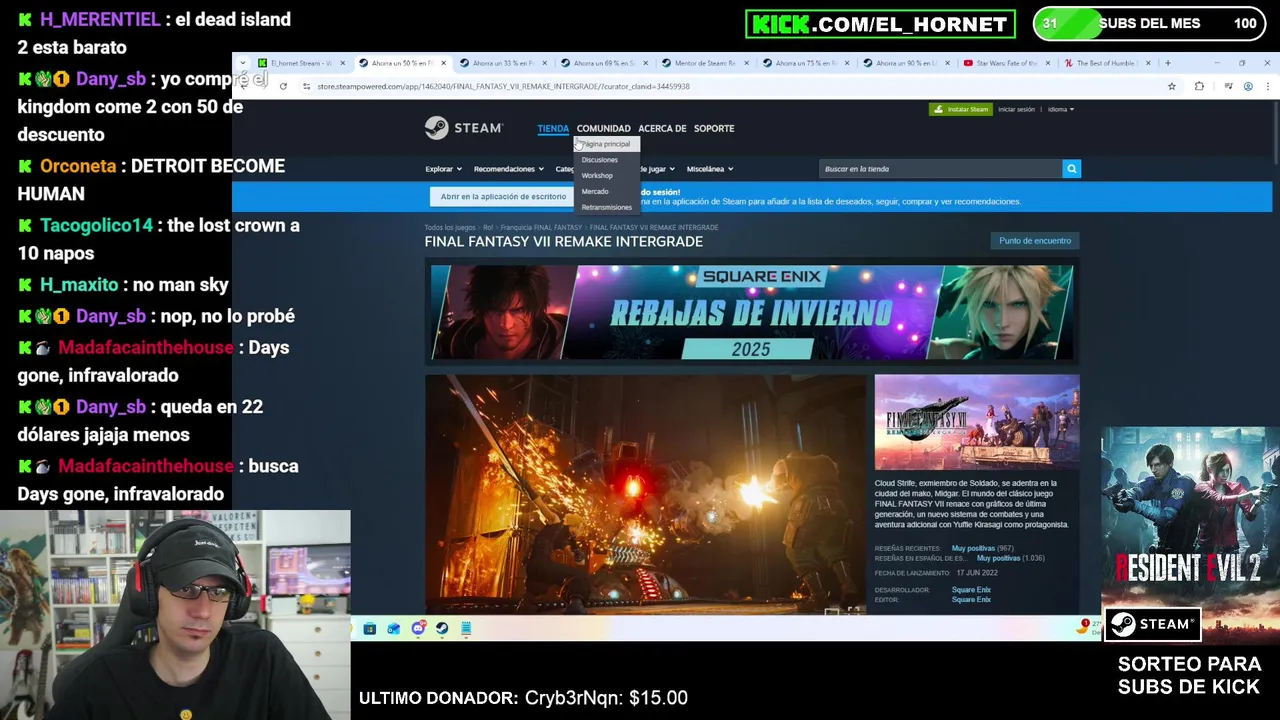Open new browser tab with plus icon

1167,63
